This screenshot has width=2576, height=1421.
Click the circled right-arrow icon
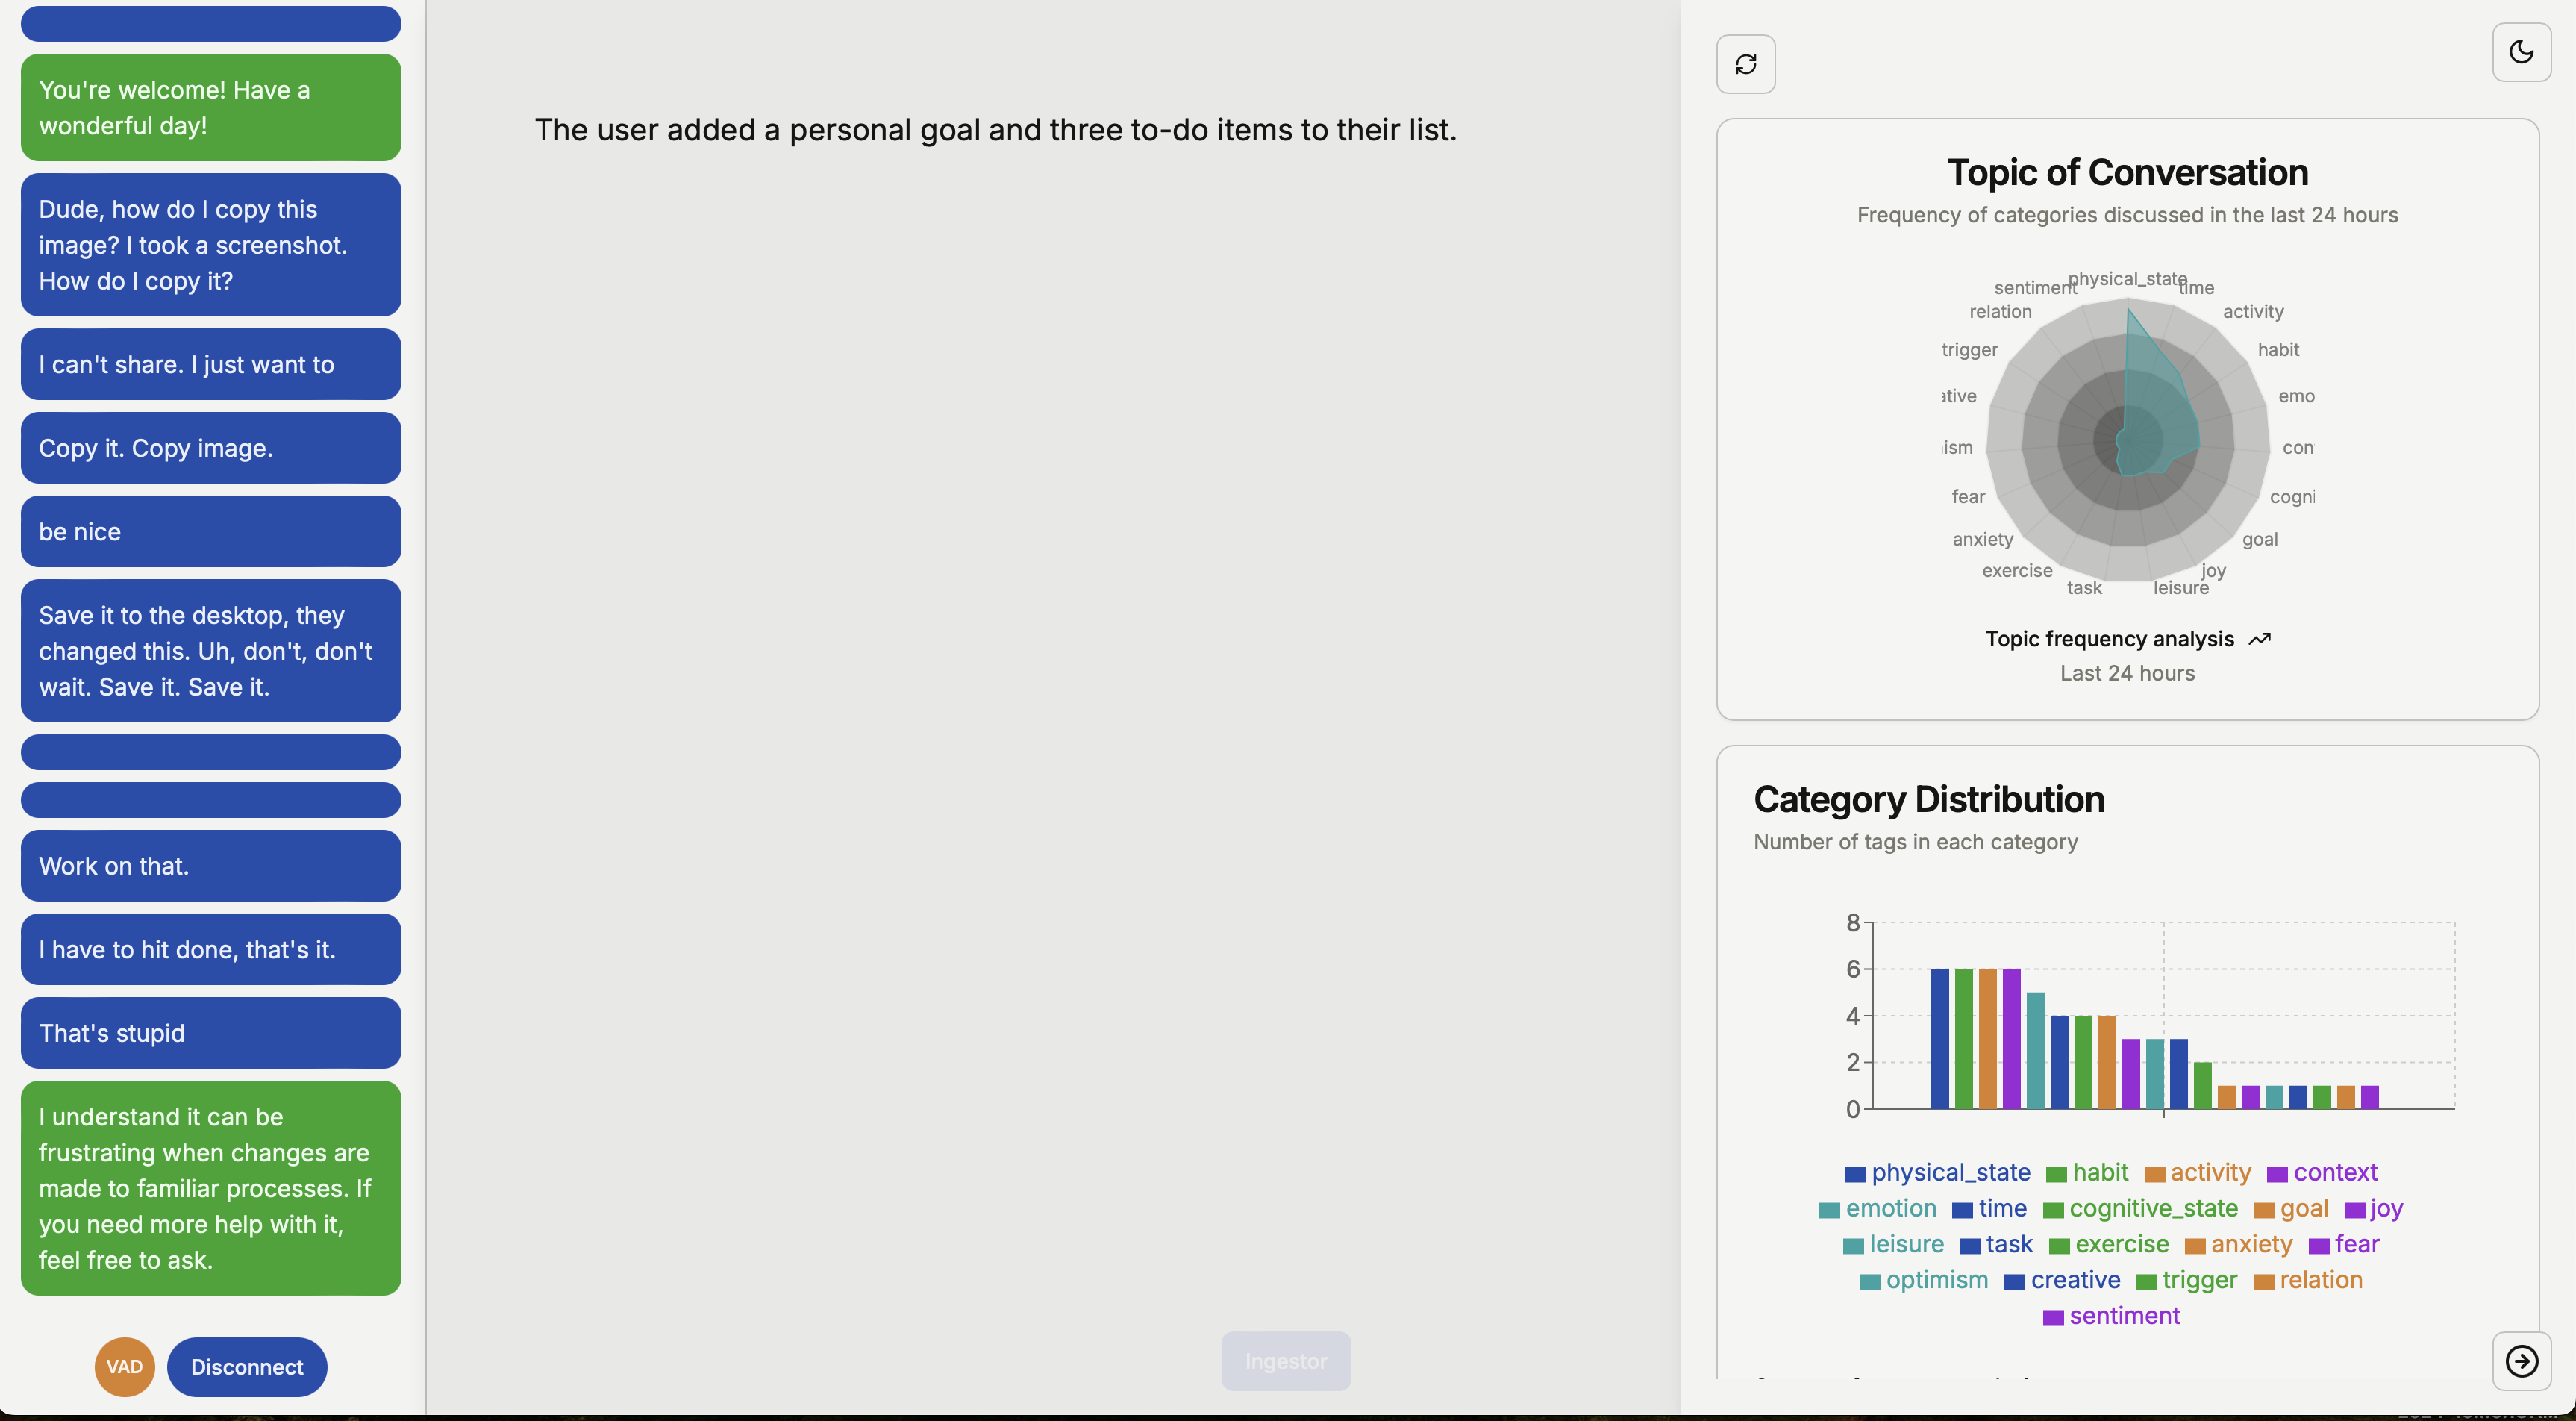click(x=2521, y=1361)
